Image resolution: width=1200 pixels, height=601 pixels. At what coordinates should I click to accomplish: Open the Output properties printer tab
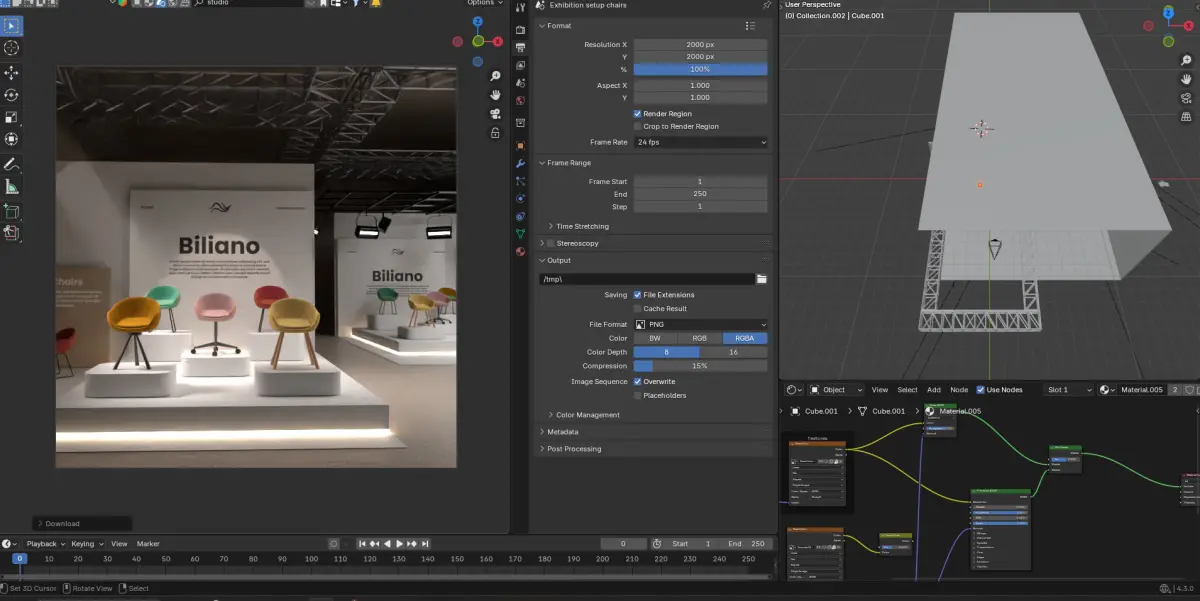520,47
